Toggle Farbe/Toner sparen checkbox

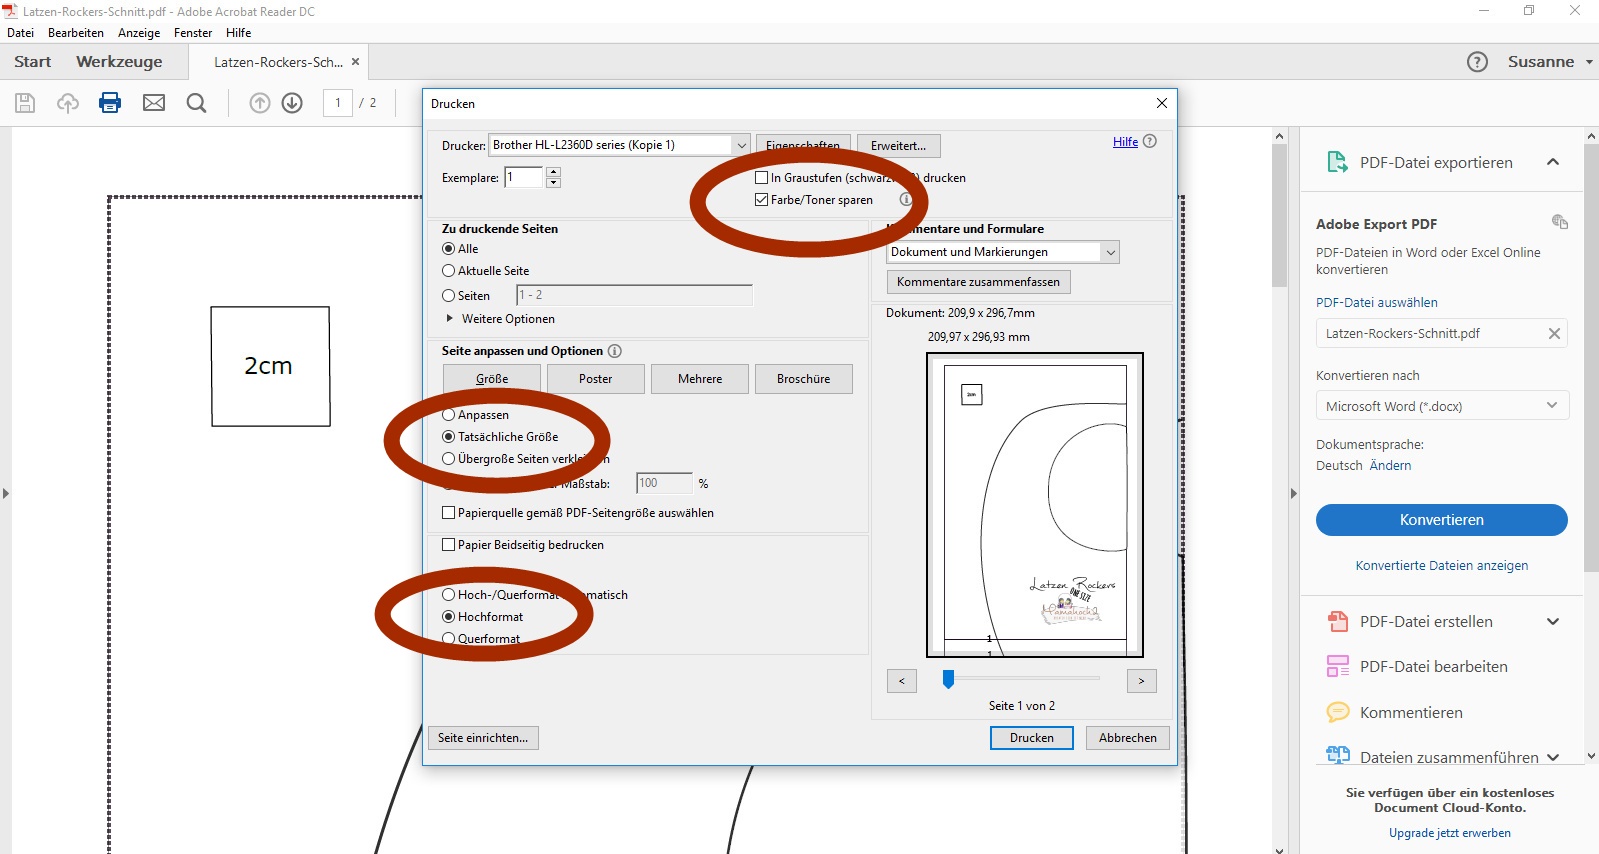click(761, 200)
